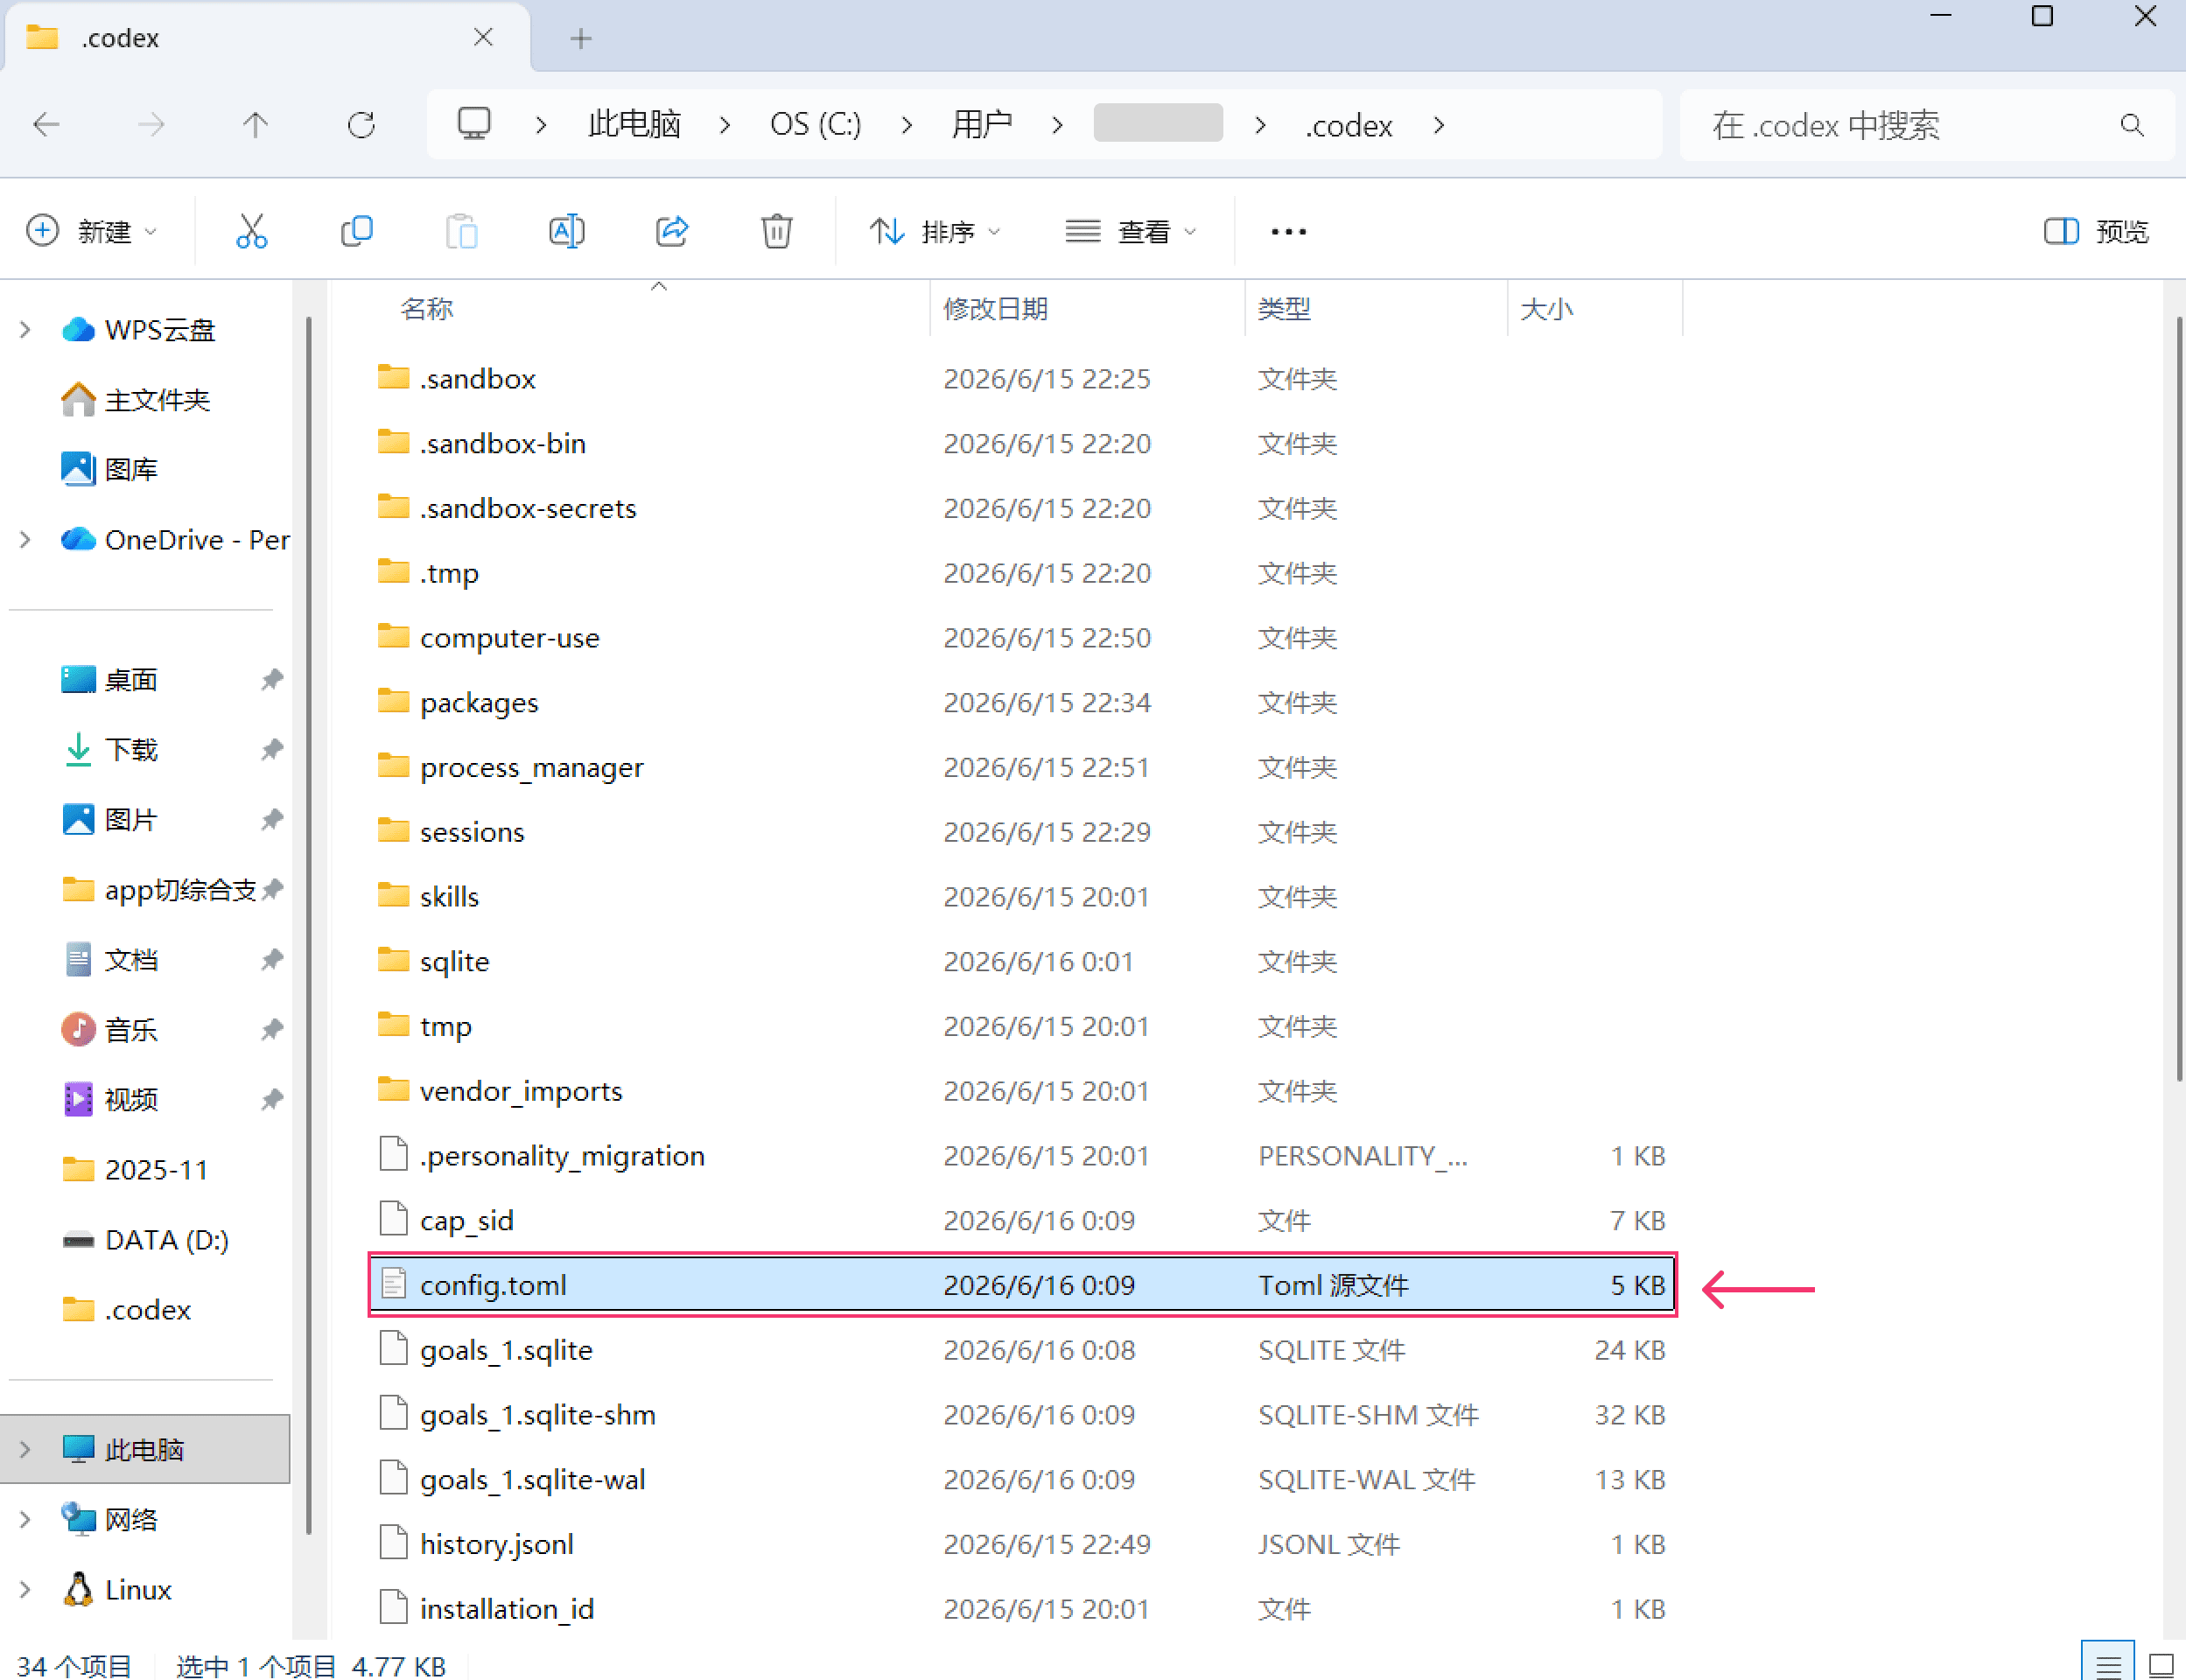The width and height of the screenshot is (2186, 1680).
Task: Select the goals_1.sqlite file
Action: pyautogui.click(x=1022, y=1350)
